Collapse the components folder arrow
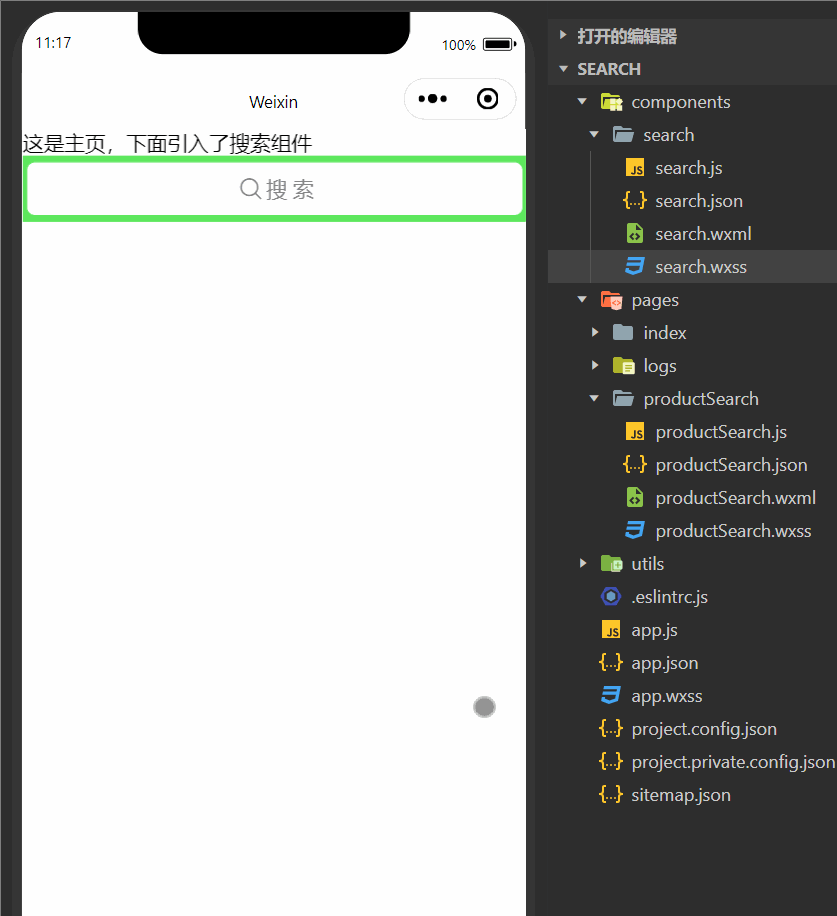The width and height of the screenshot is (837, 916). [582, 102]
